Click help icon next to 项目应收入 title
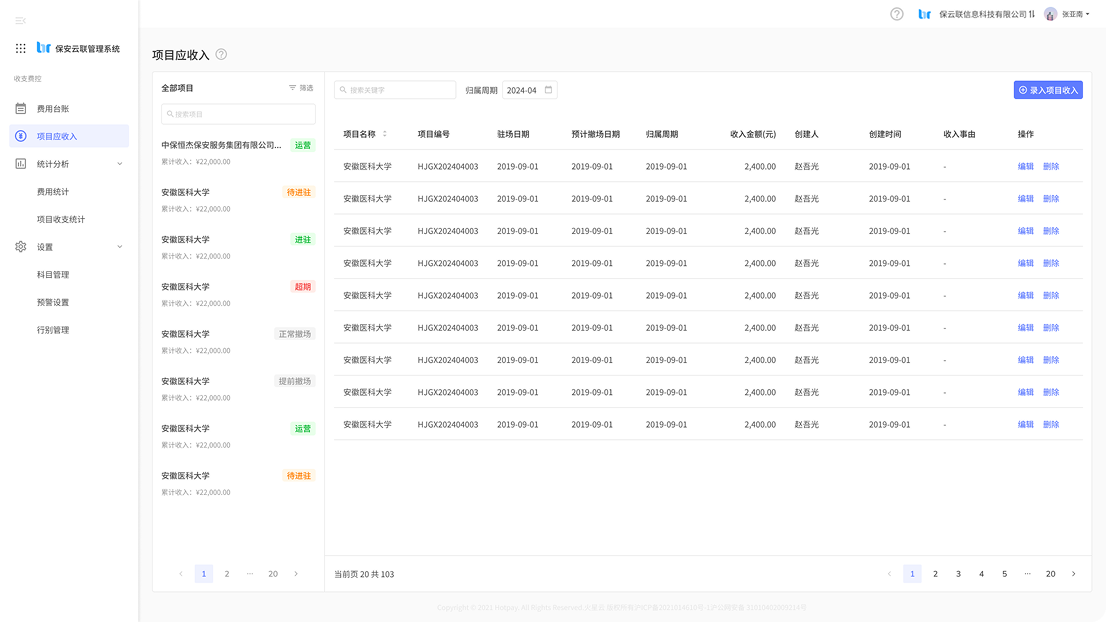Image resolution: width=1106 pixels, height=623 pixels. [x=221, y=54]
